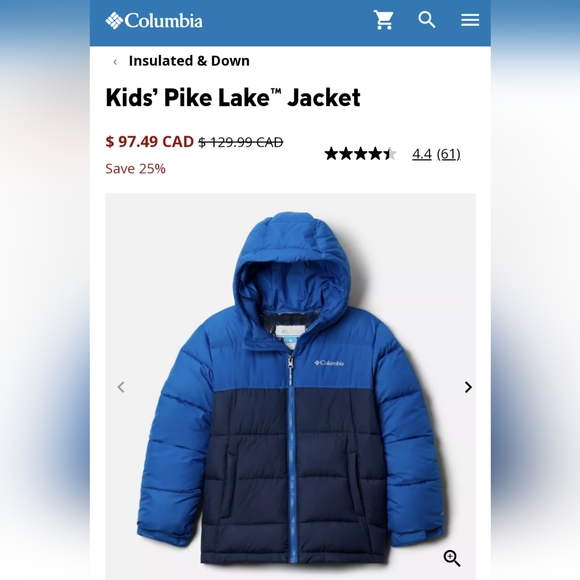View the 61 reviews
The image size is (580, 580).
(448, 154)
